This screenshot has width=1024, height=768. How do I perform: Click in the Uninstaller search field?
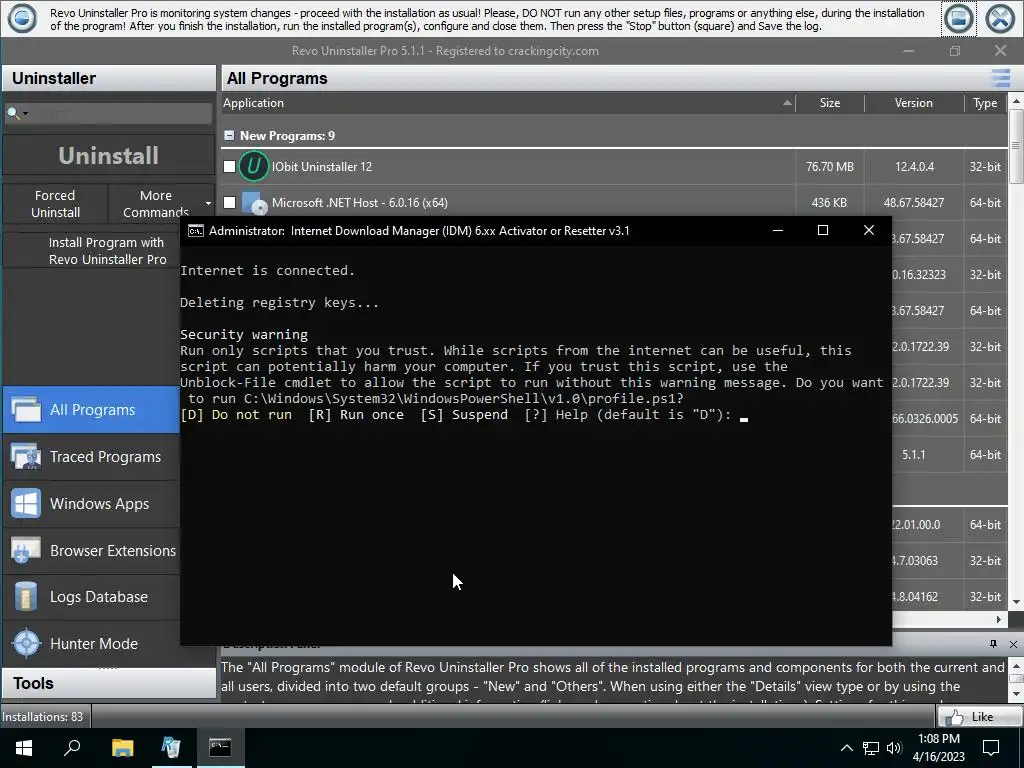point(121,114)
